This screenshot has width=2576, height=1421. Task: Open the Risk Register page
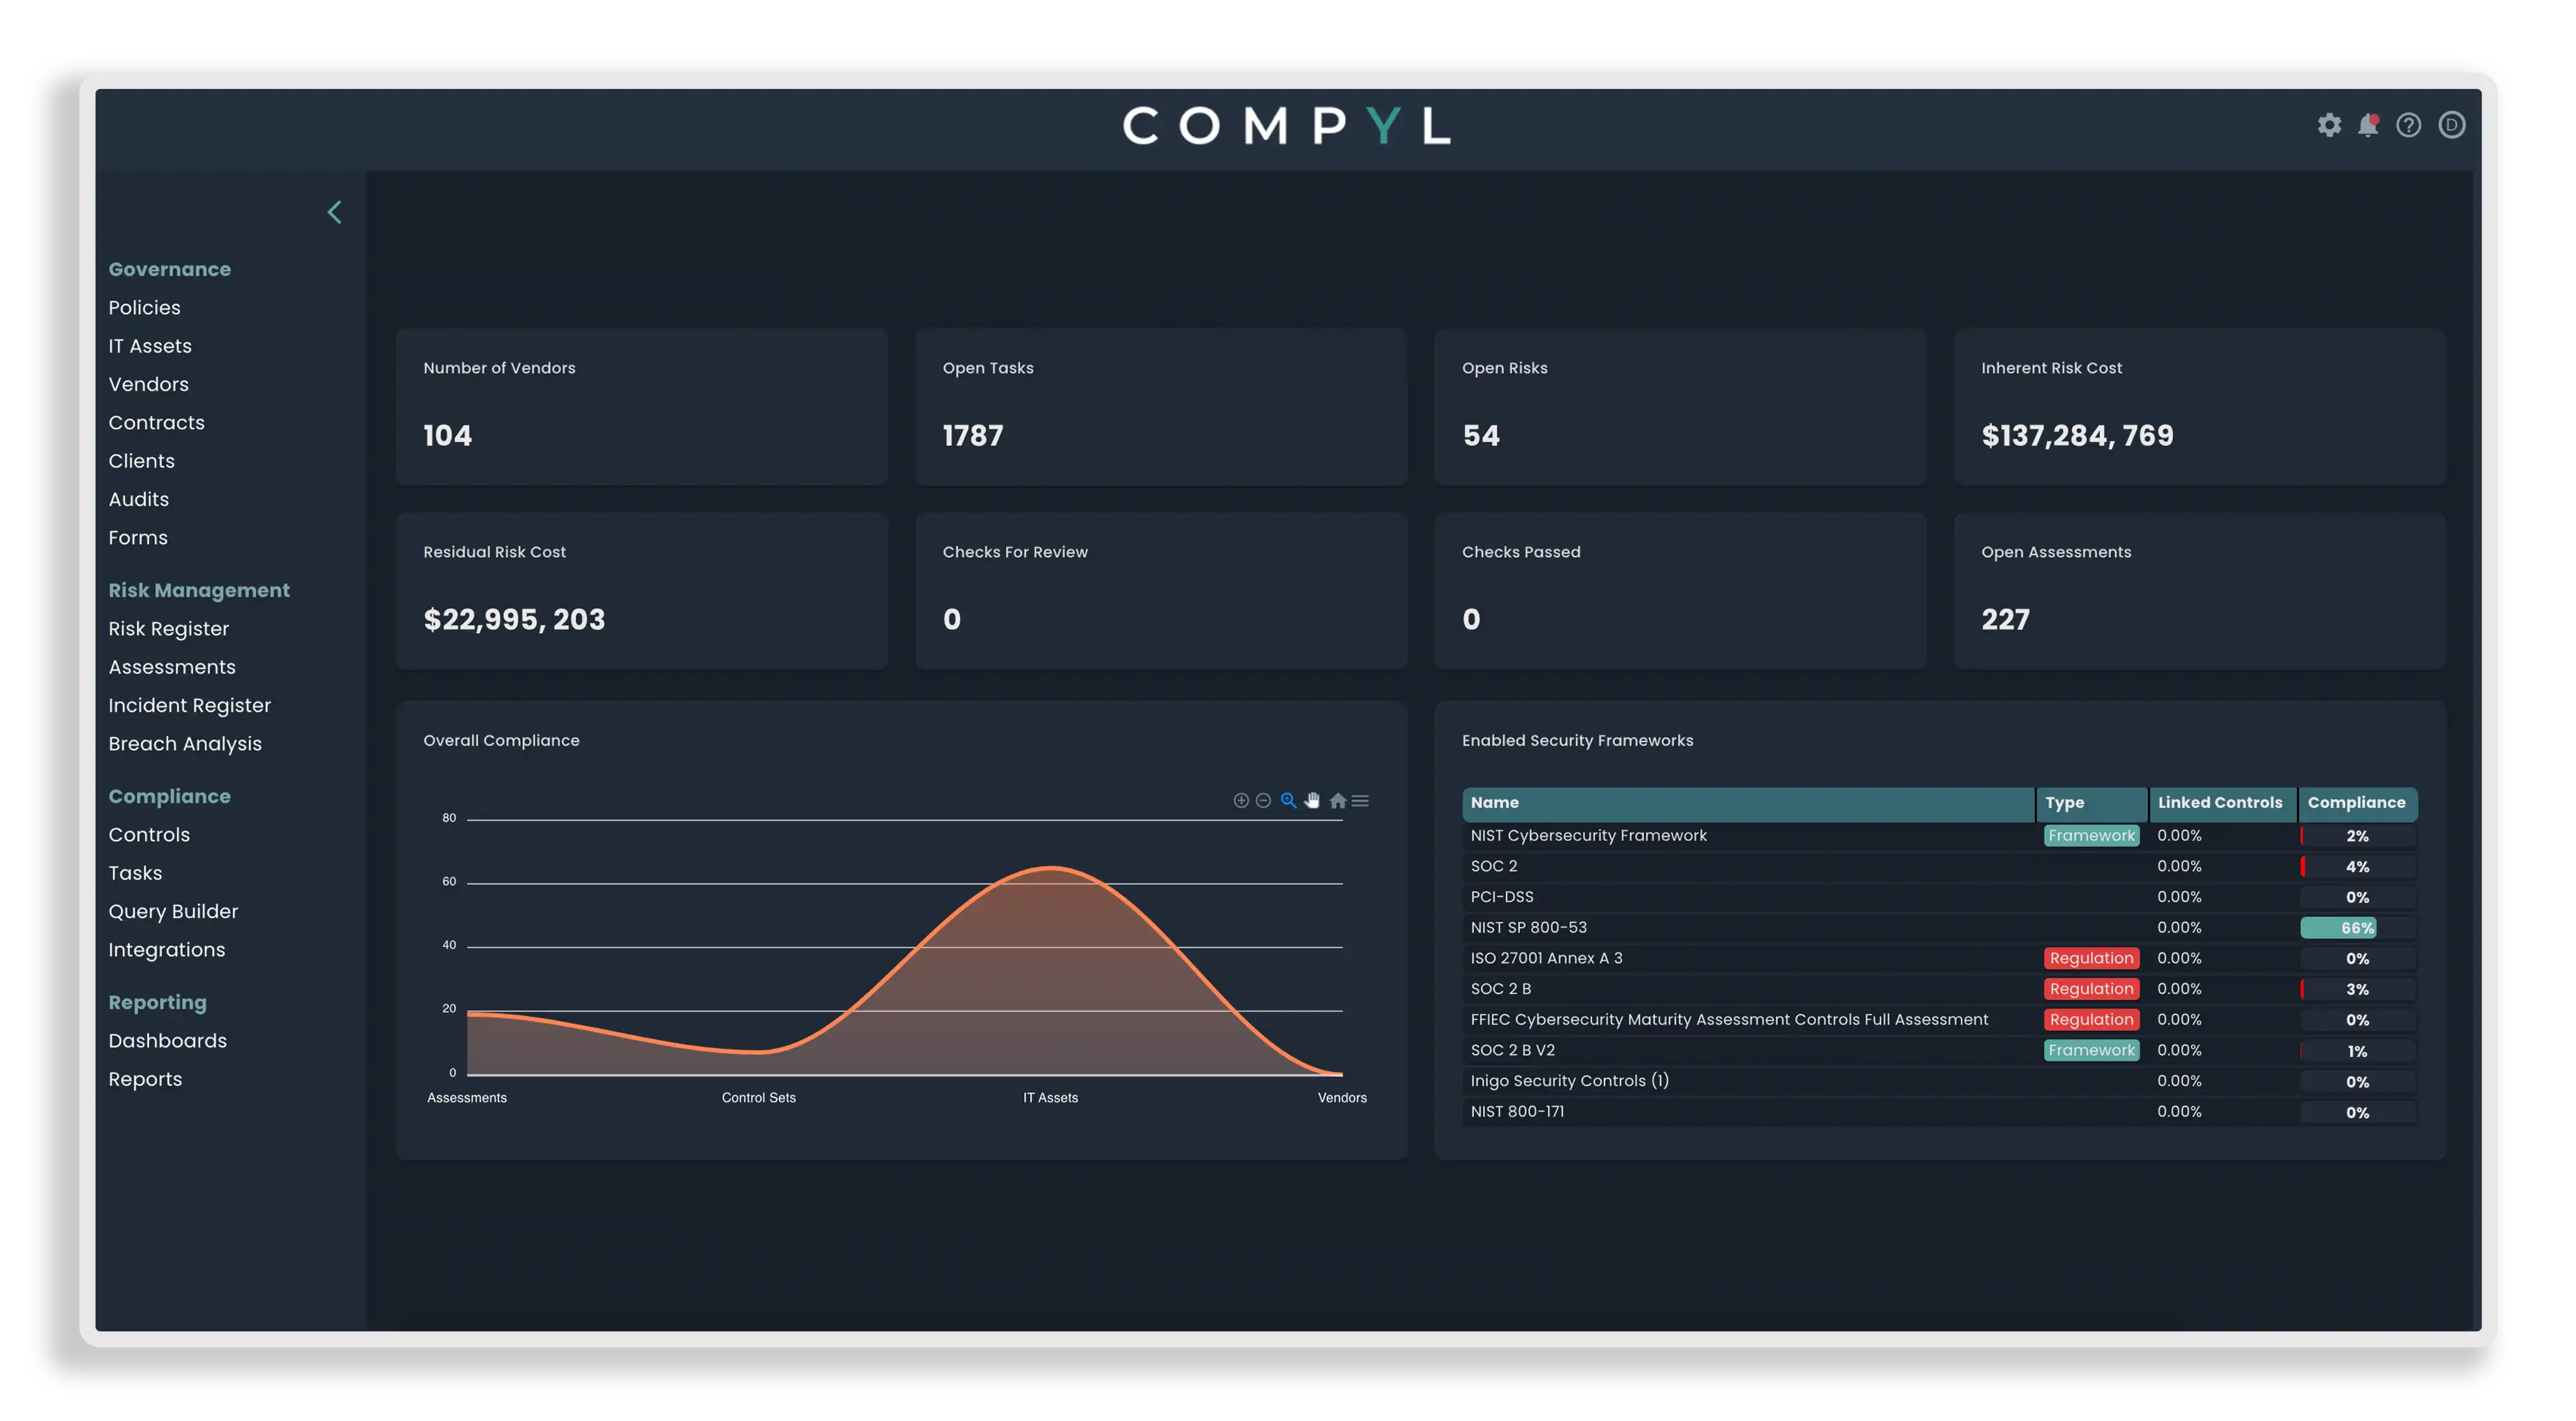coord(169,628)
